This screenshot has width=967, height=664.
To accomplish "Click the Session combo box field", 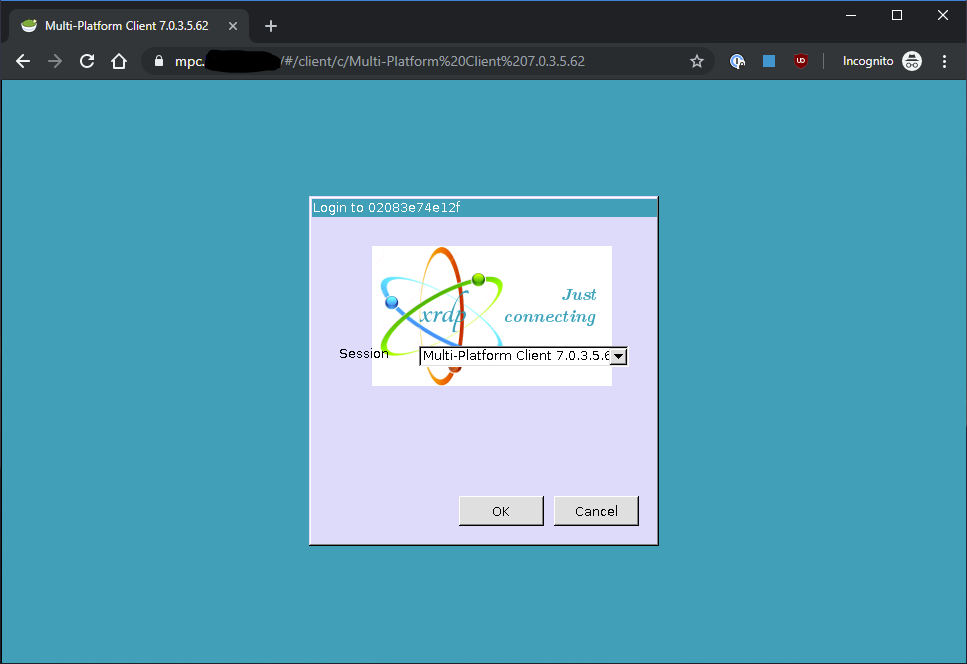I will click(523, 356).
